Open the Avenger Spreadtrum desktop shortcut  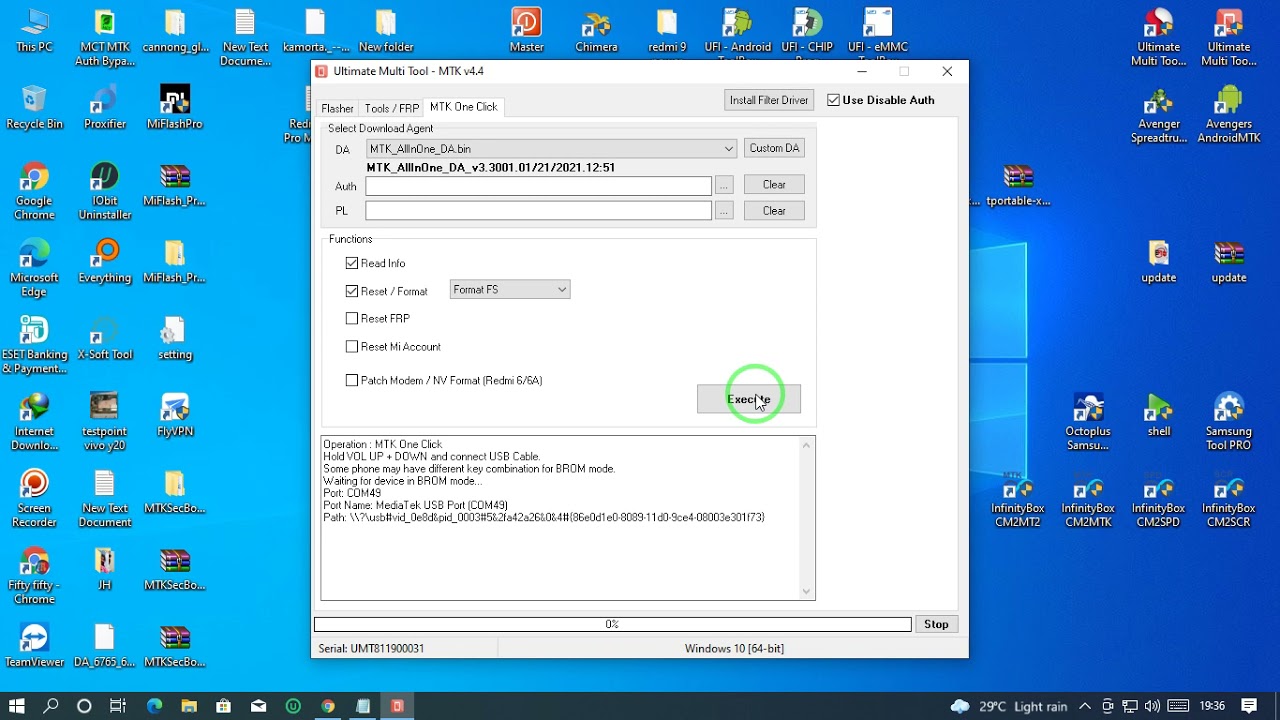(x=1158, y=114)
